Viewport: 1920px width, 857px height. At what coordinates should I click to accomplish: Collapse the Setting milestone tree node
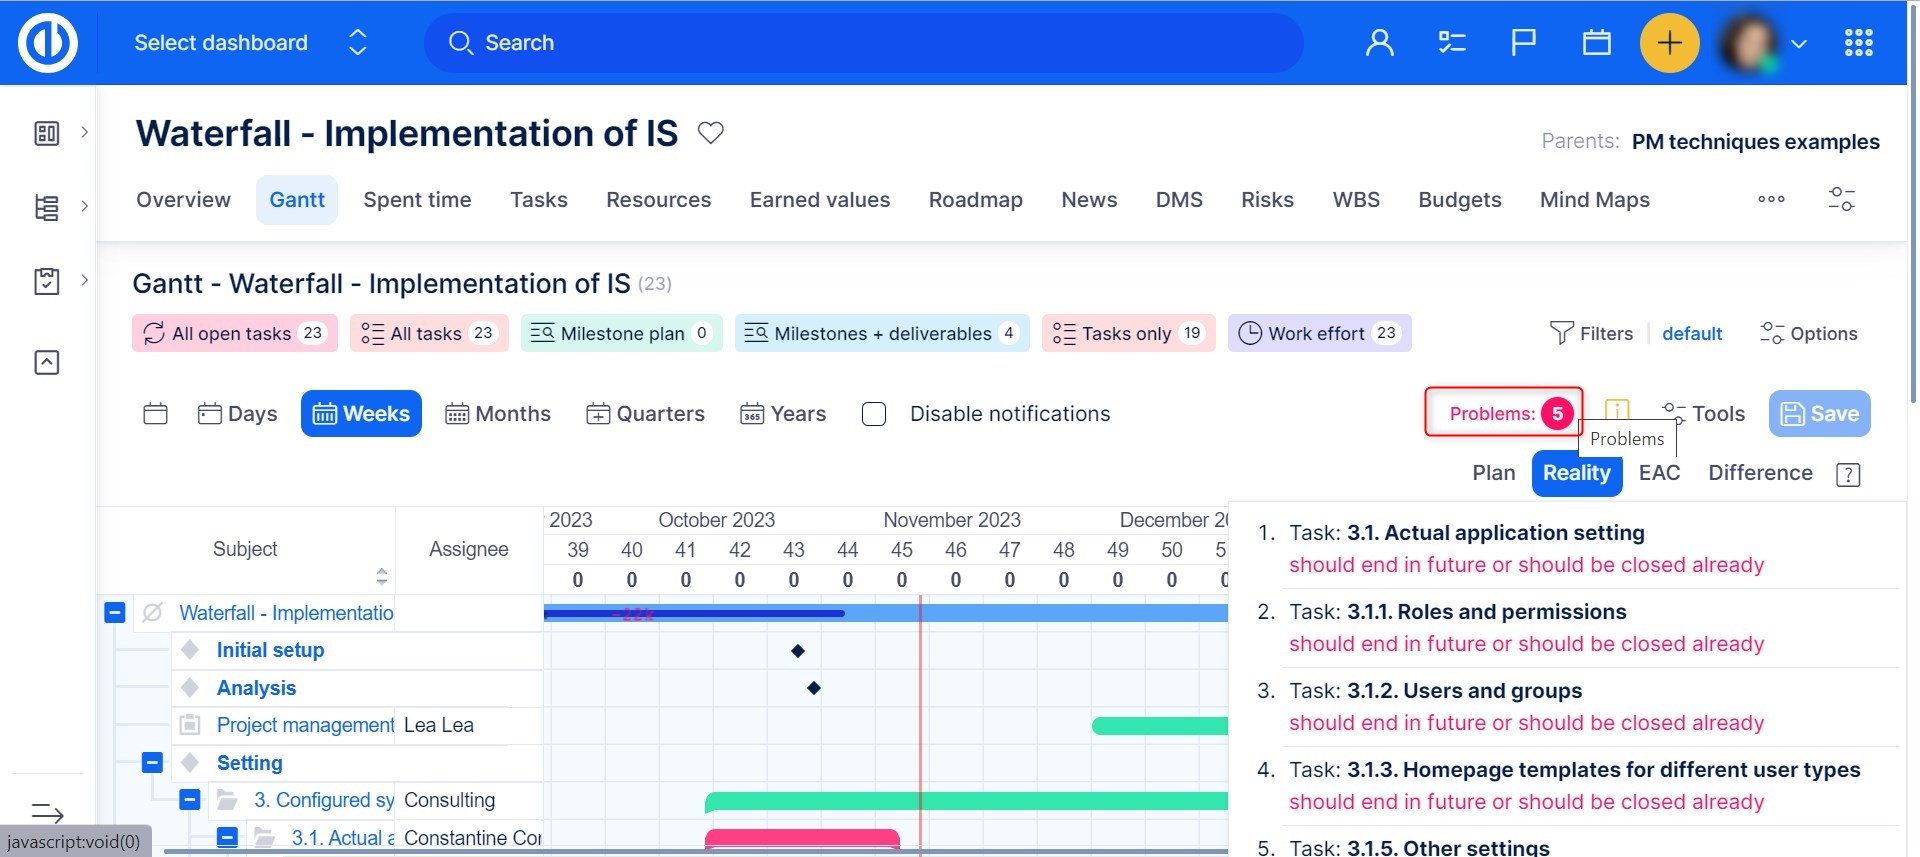(152, 763)
